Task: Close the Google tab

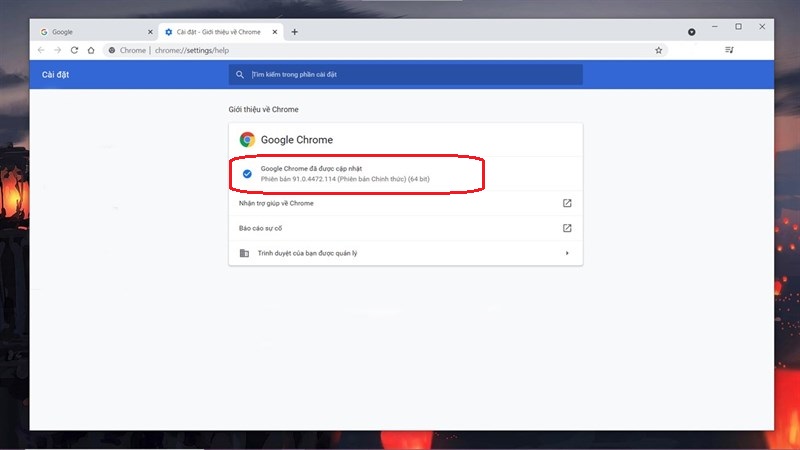Action: point(150,32)
